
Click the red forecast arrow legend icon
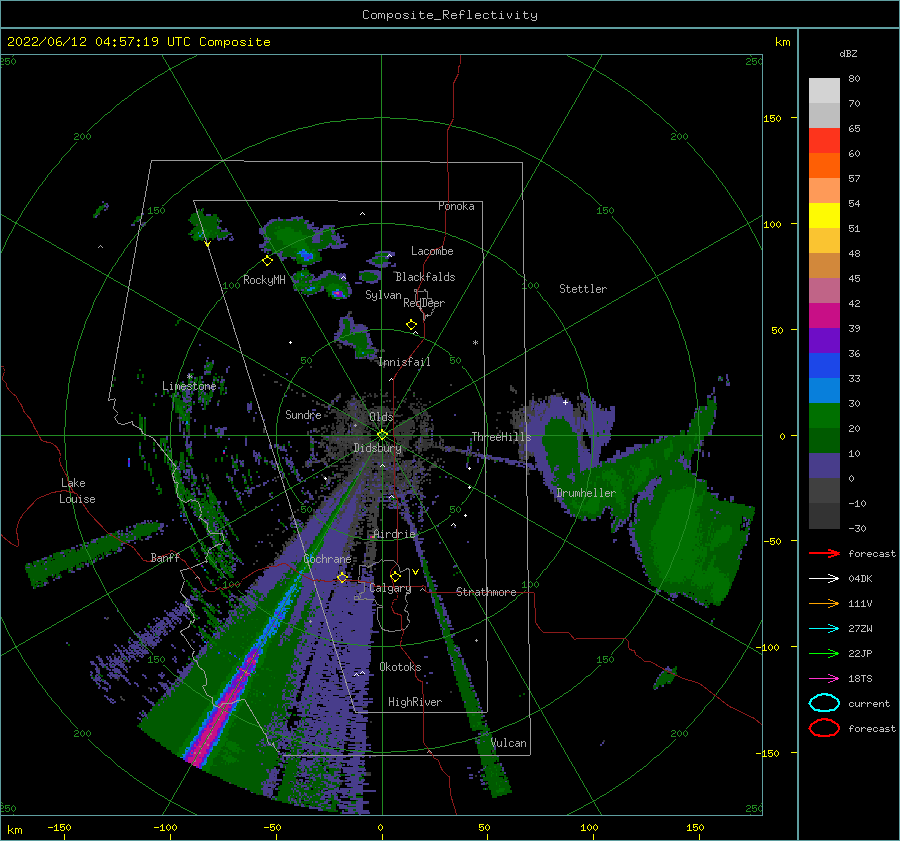(824, 553)
